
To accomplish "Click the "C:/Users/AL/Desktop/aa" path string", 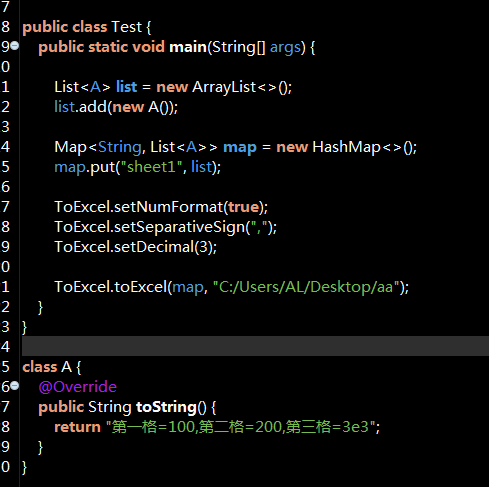I will pyautogui.click(x=306, y=287).
